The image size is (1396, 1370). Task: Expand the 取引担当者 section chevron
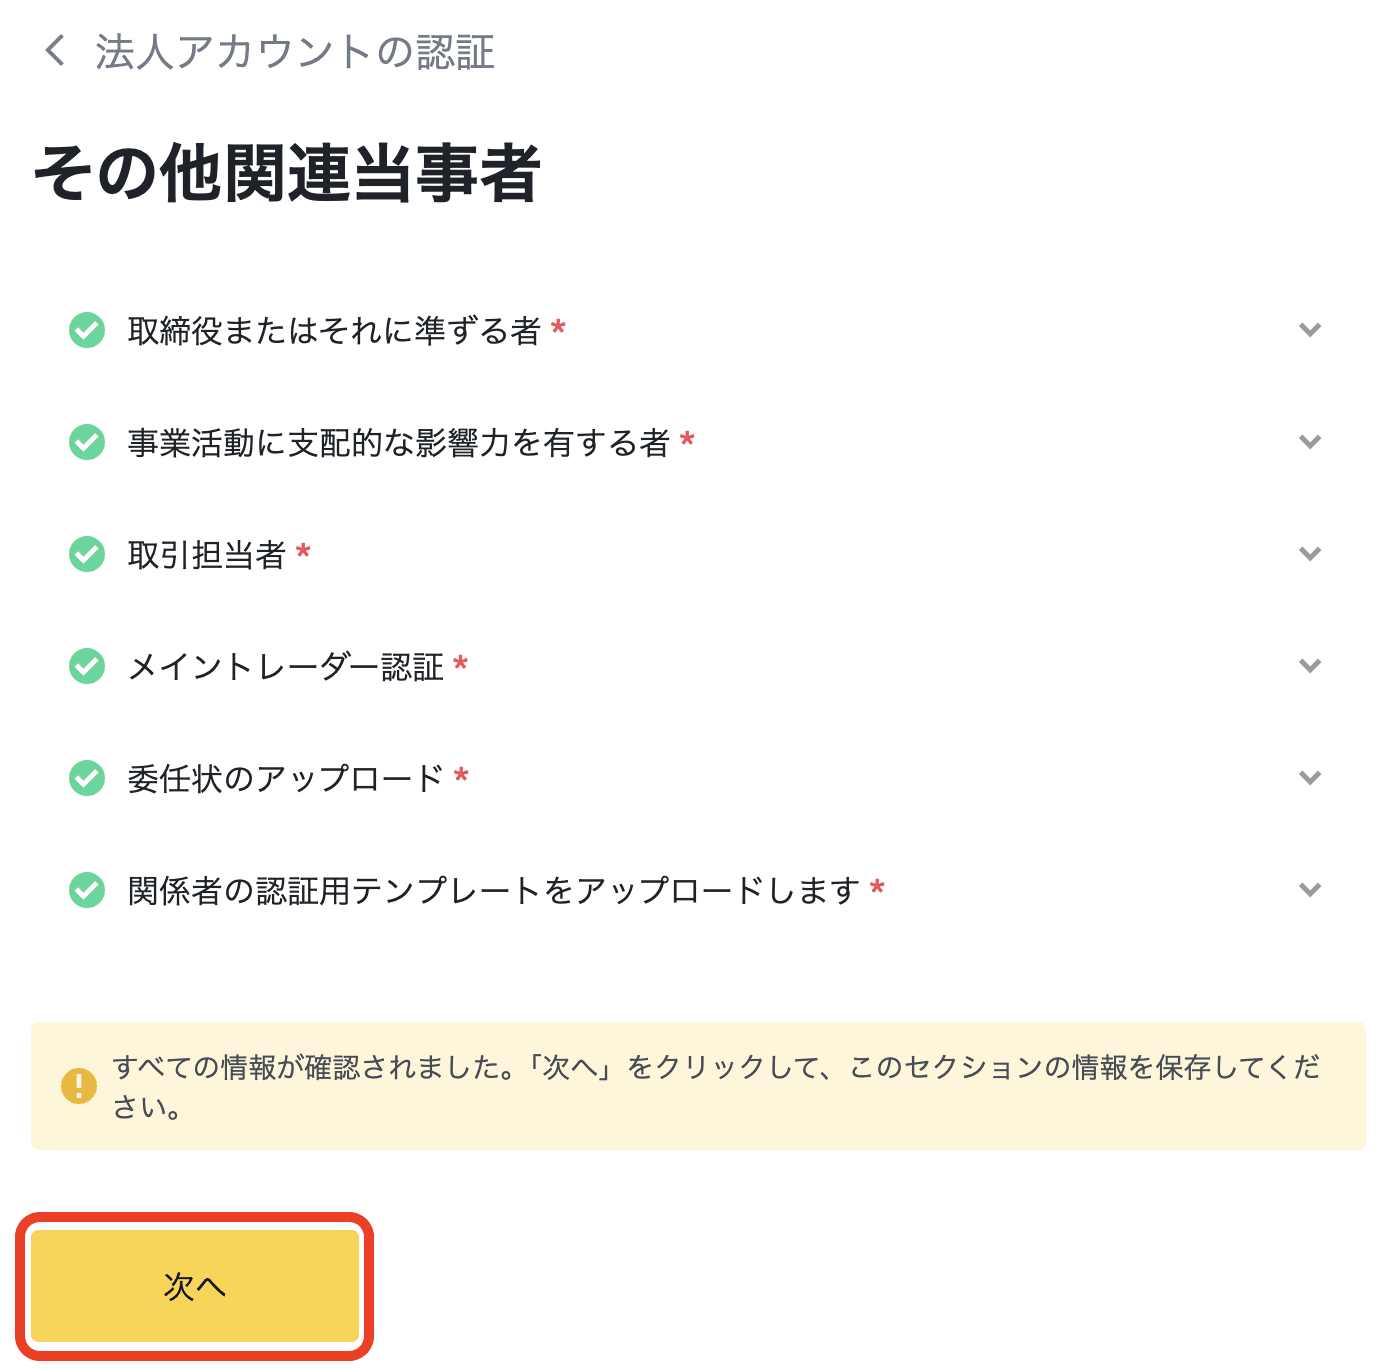1310,554
